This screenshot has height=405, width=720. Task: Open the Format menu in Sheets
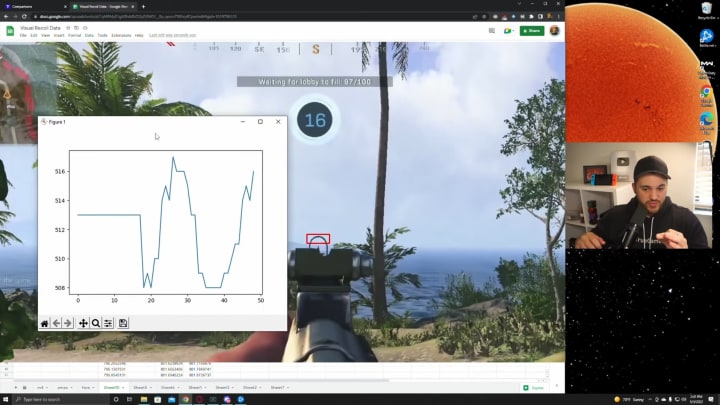[x=74, y=35]
